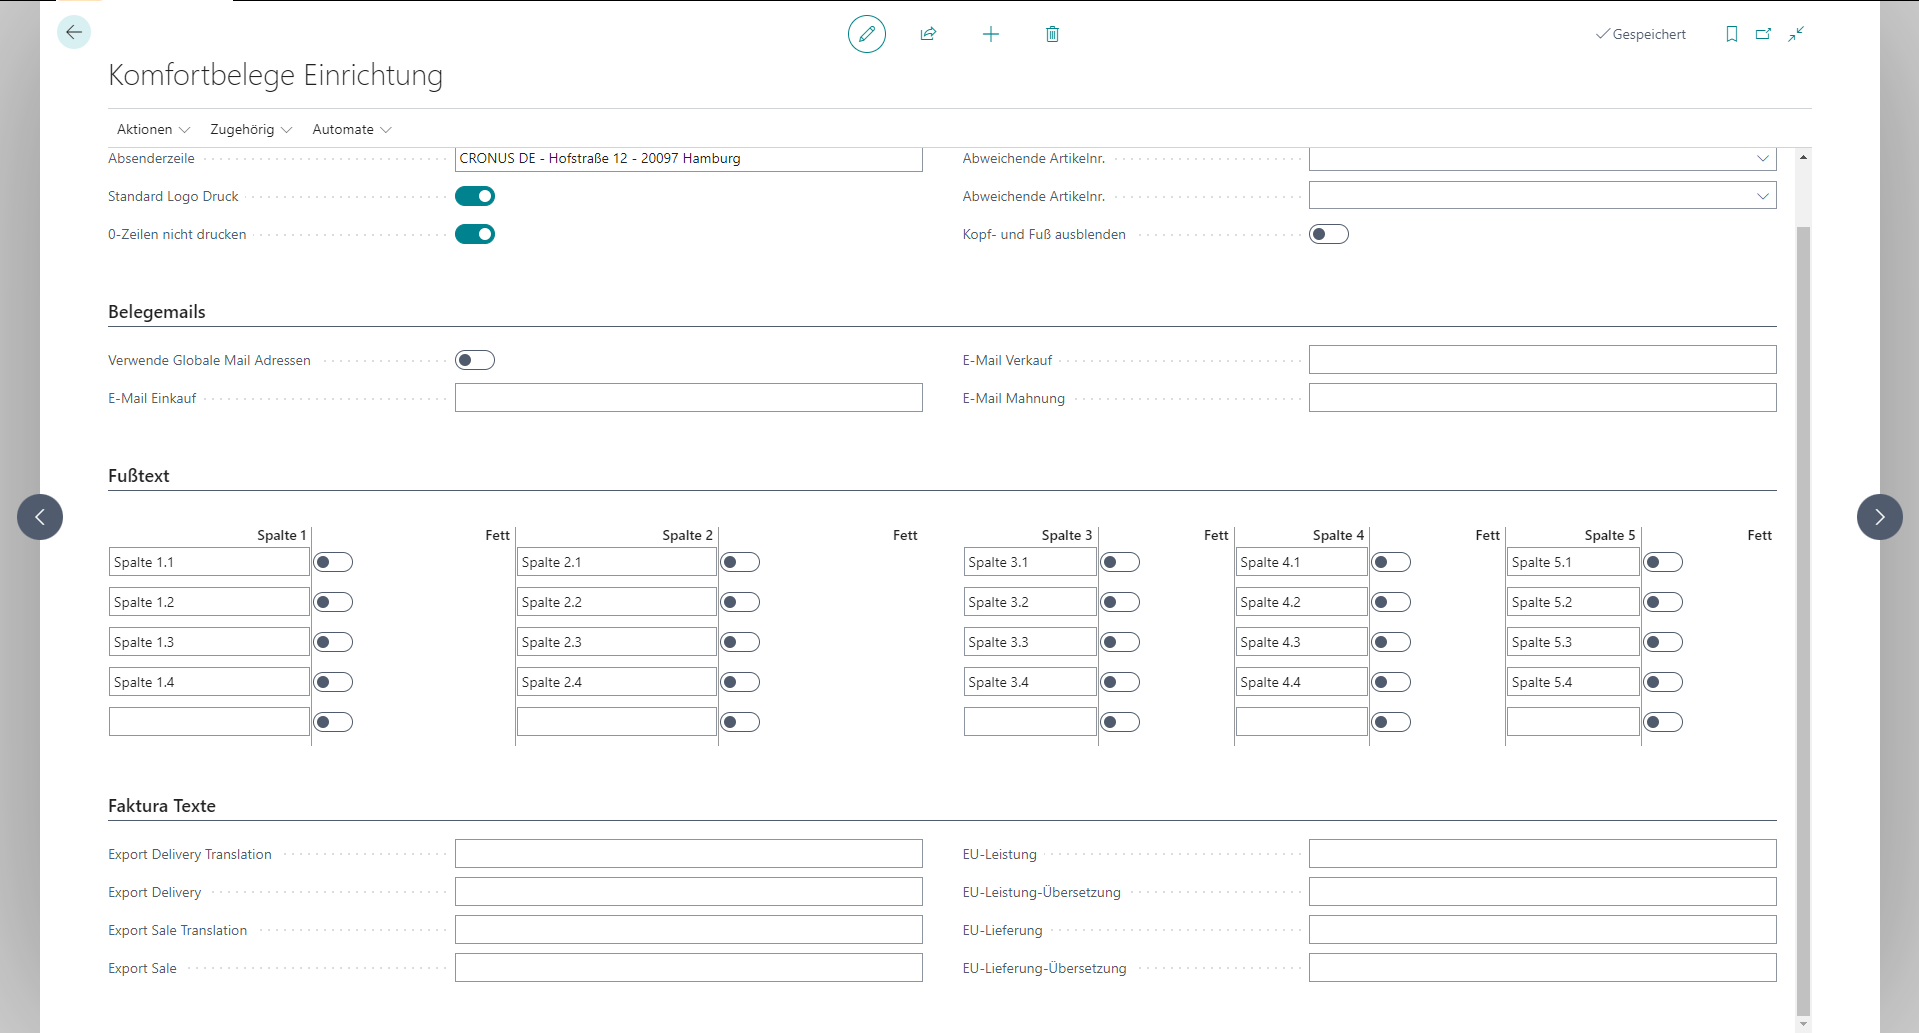1919x1033 pixels.
Task: Toggle Verwende Globale Mail Adressen on
Action: 475,360
